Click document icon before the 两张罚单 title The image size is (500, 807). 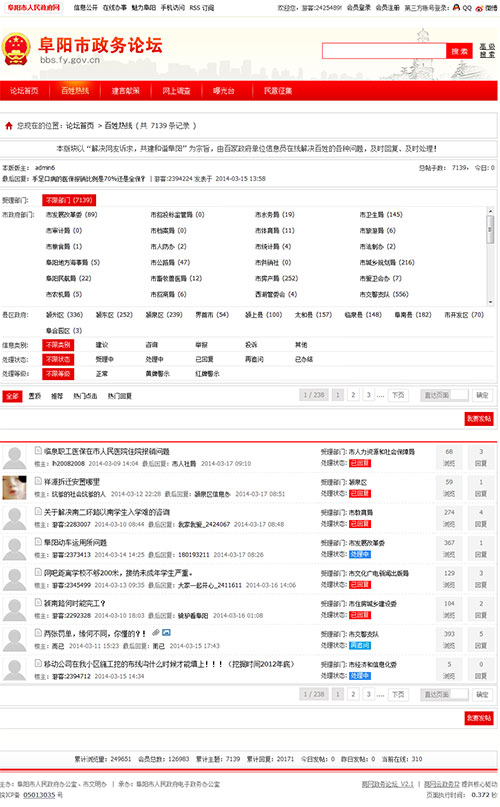(38, 633)
